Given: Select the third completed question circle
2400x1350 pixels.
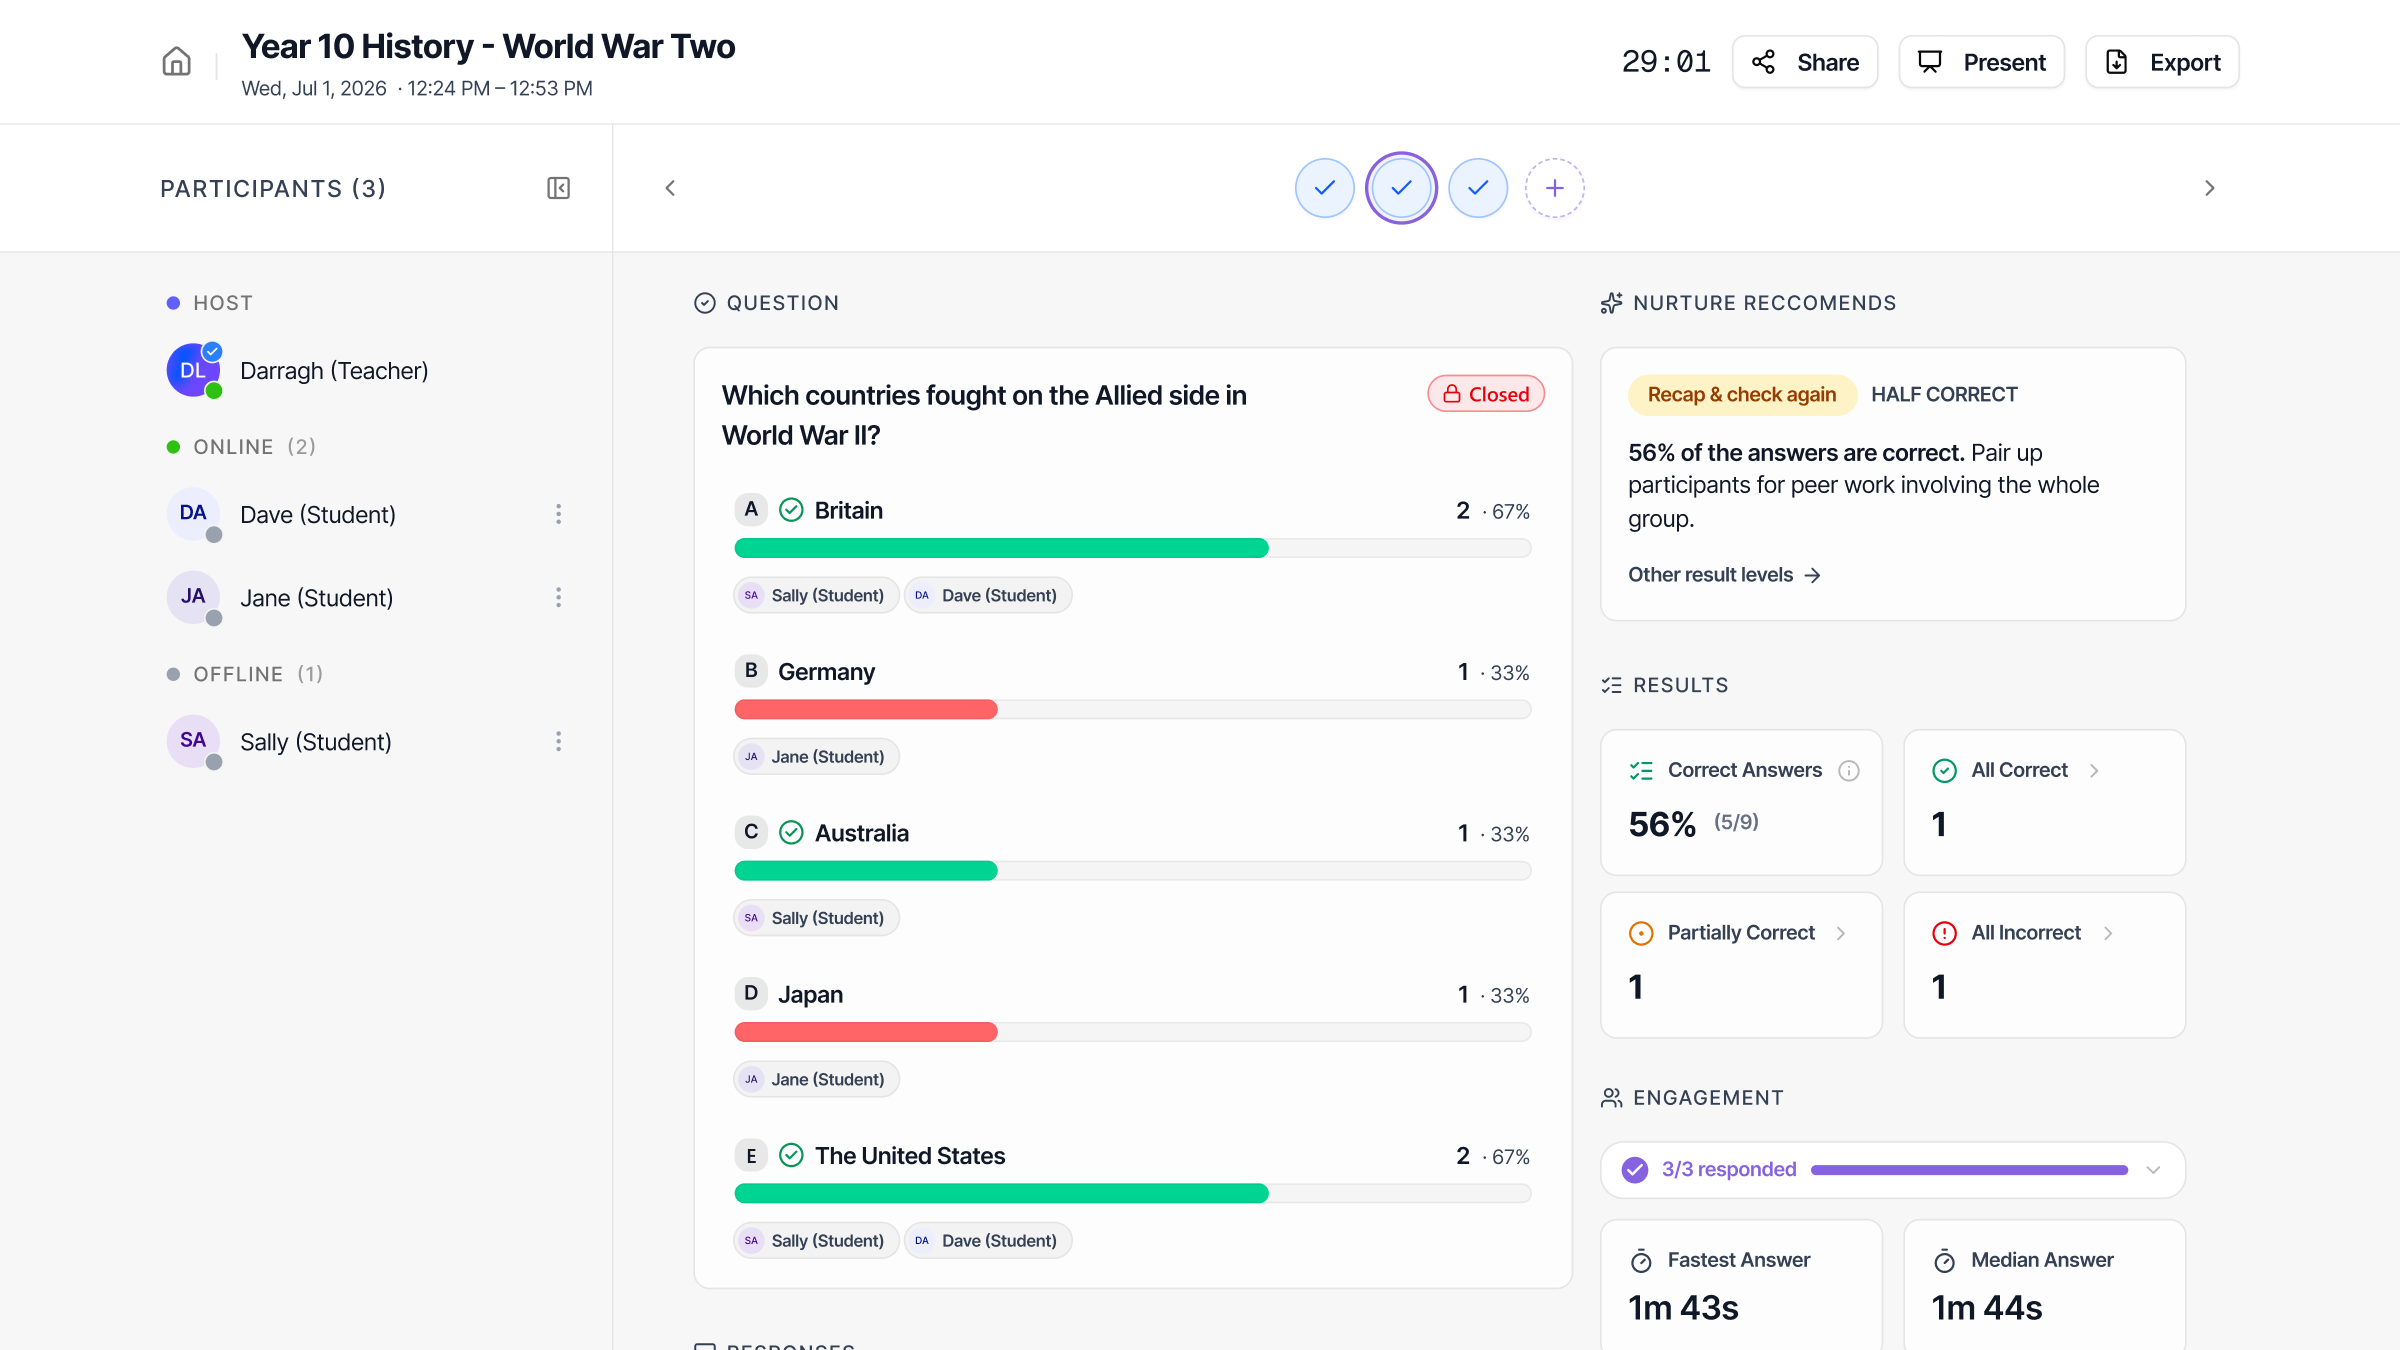Looking at the screenshot, I should [1478, 188].
